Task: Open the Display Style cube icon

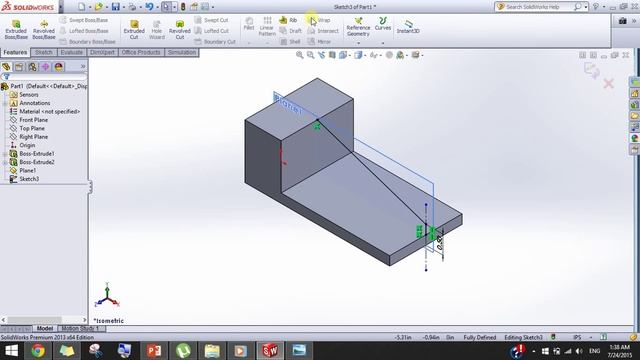Action: click(x=358, y=55)
